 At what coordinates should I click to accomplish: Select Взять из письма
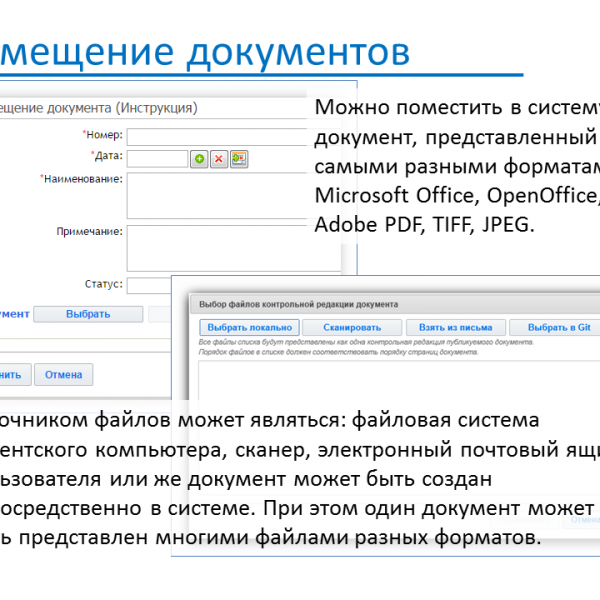pyautogui.click(x=453, y=327)
